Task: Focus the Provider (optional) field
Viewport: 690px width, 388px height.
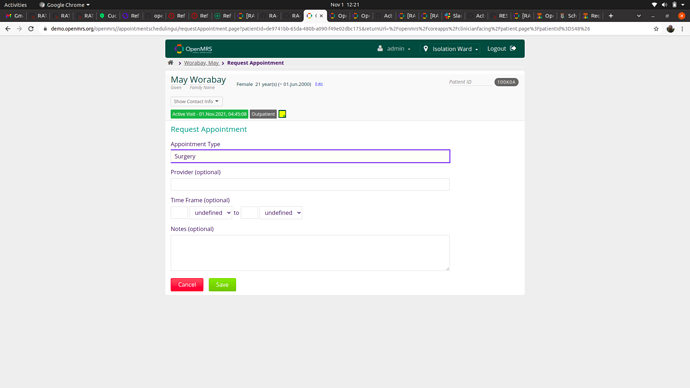Action: 310,184
